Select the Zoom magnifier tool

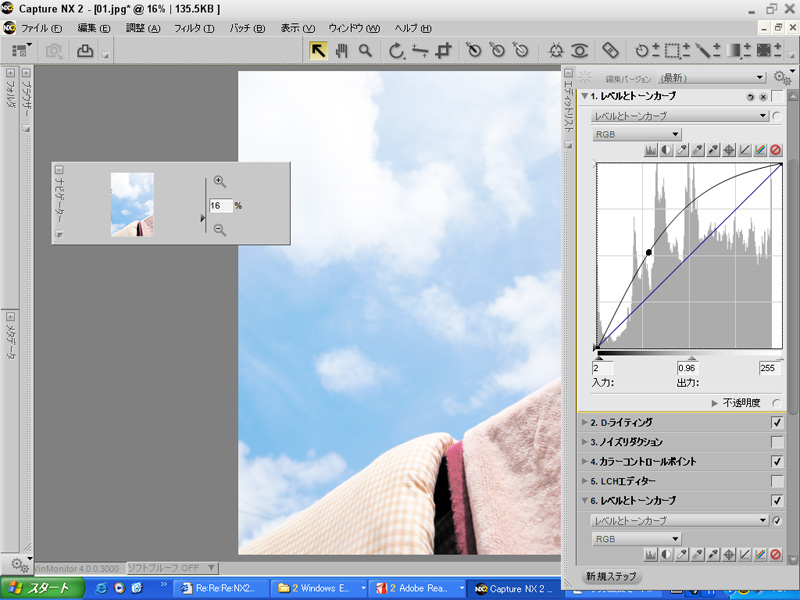(x=366, y=50)
